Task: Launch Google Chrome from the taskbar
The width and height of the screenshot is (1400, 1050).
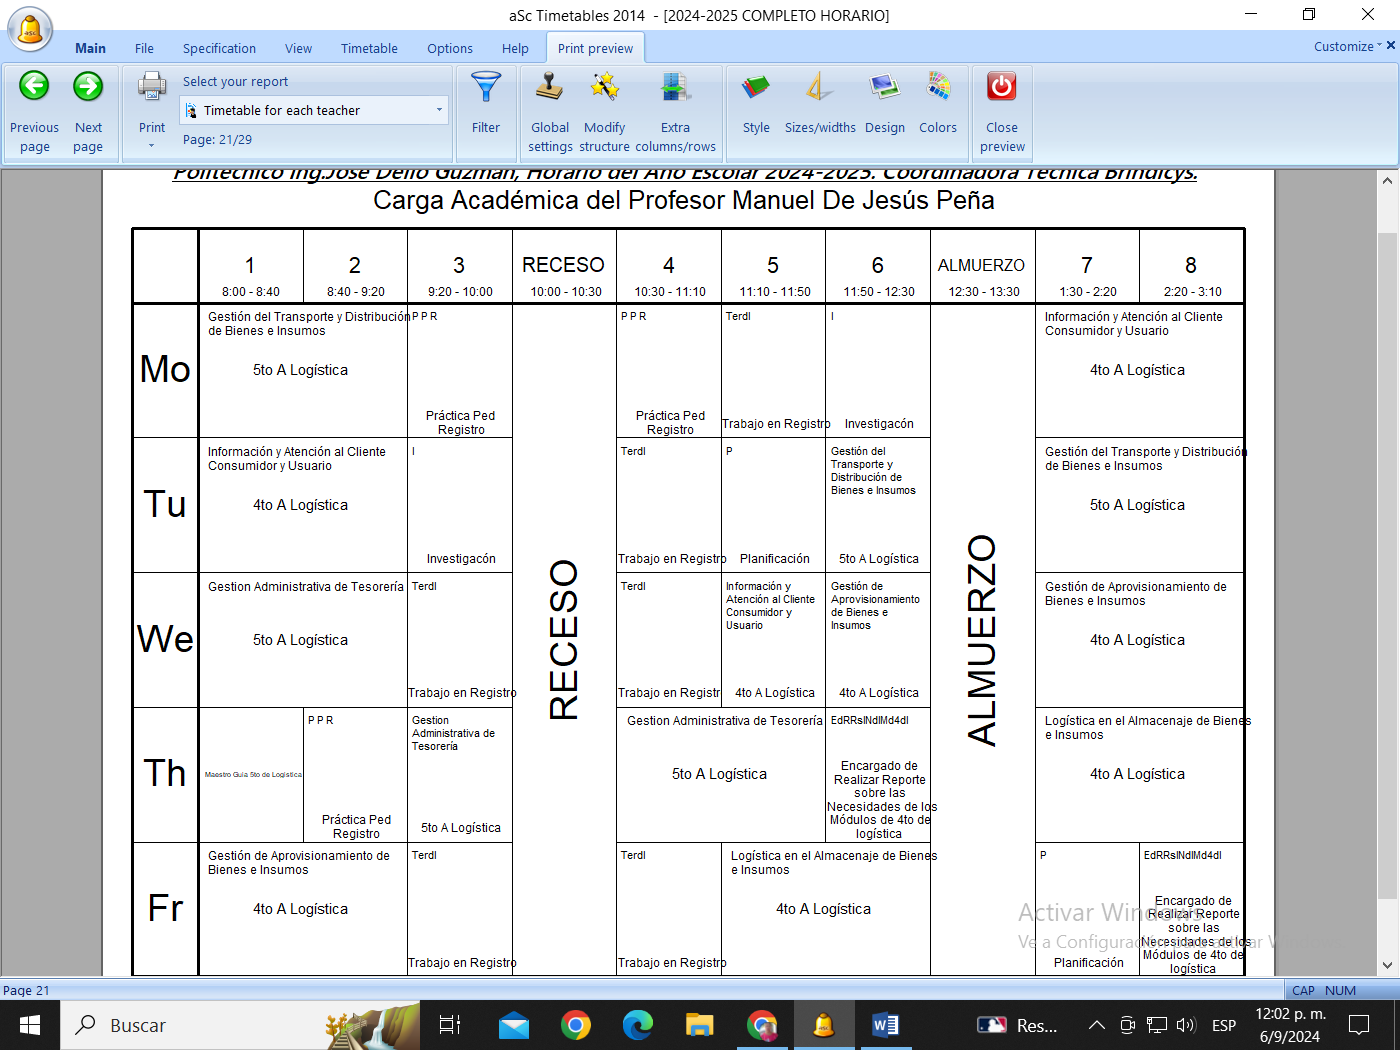Action: pyautogui.click(x=576, y=1025)
